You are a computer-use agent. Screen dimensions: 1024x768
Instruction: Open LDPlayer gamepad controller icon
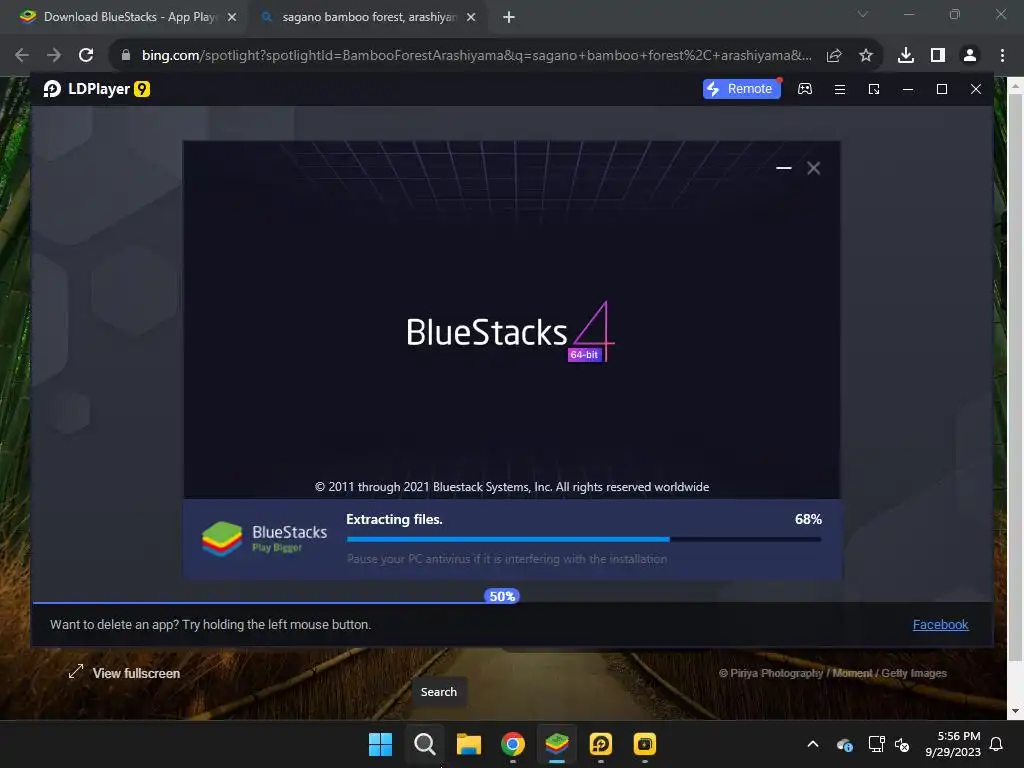pos(805,89)
